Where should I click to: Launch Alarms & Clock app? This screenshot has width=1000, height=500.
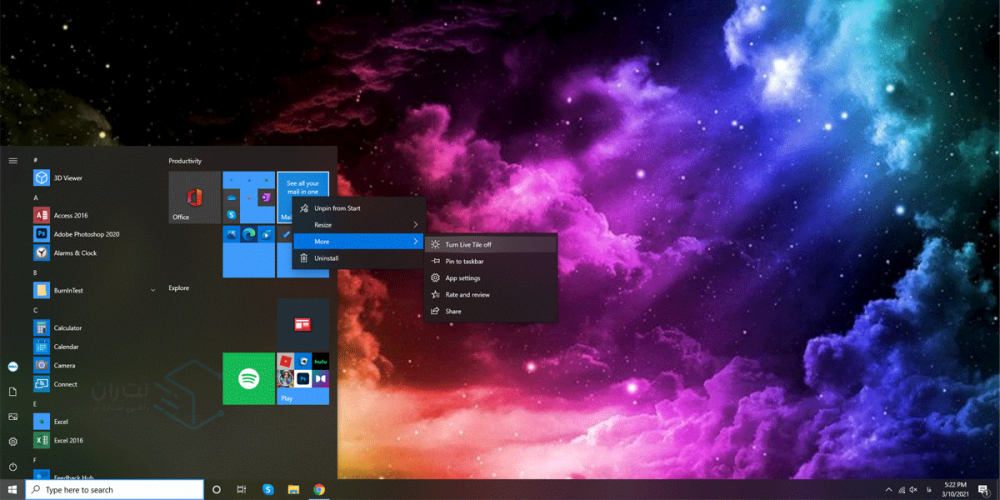pos(74,253)
